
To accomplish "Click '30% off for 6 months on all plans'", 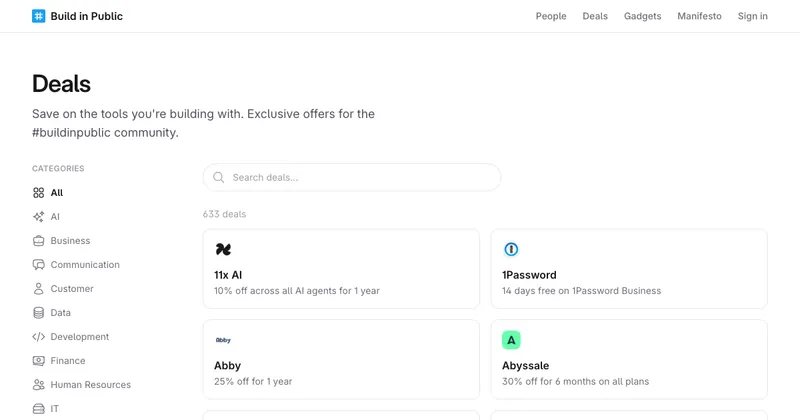I will coord(576,382).
